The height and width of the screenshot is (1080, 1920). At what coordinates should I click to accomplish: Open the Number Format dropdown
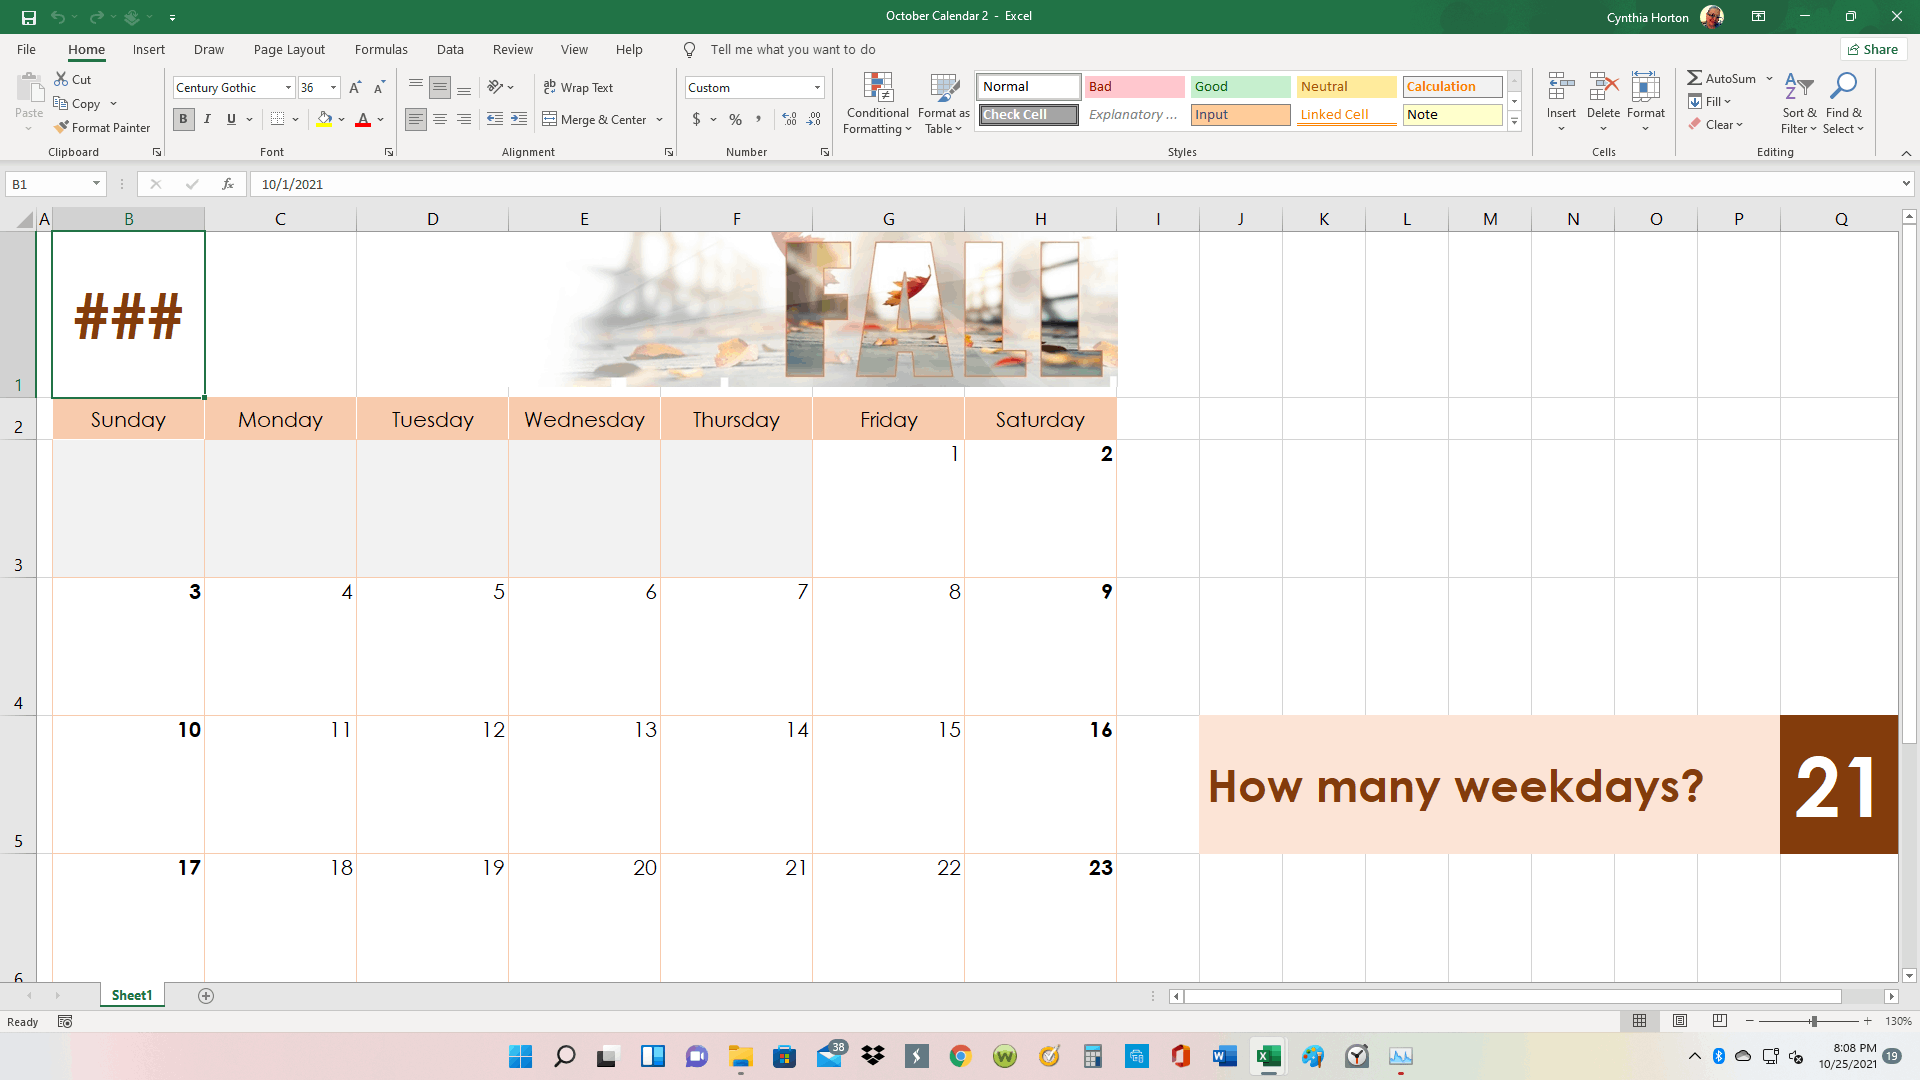818,87
